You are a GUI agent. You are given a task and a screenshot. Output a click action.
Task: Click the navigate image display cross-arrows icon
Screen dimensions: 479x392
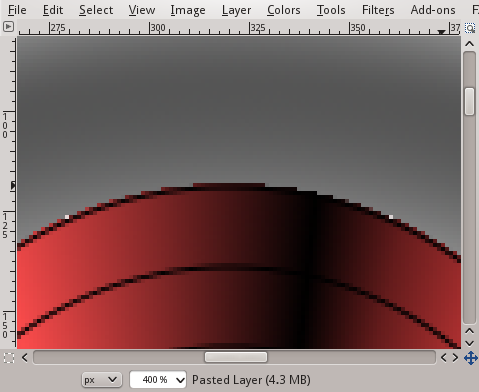(x=470, y=358)
